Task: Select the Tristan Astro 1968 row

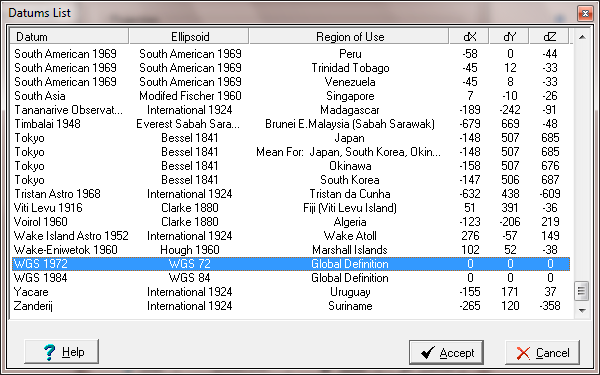Action: click(x=291, y=194)
